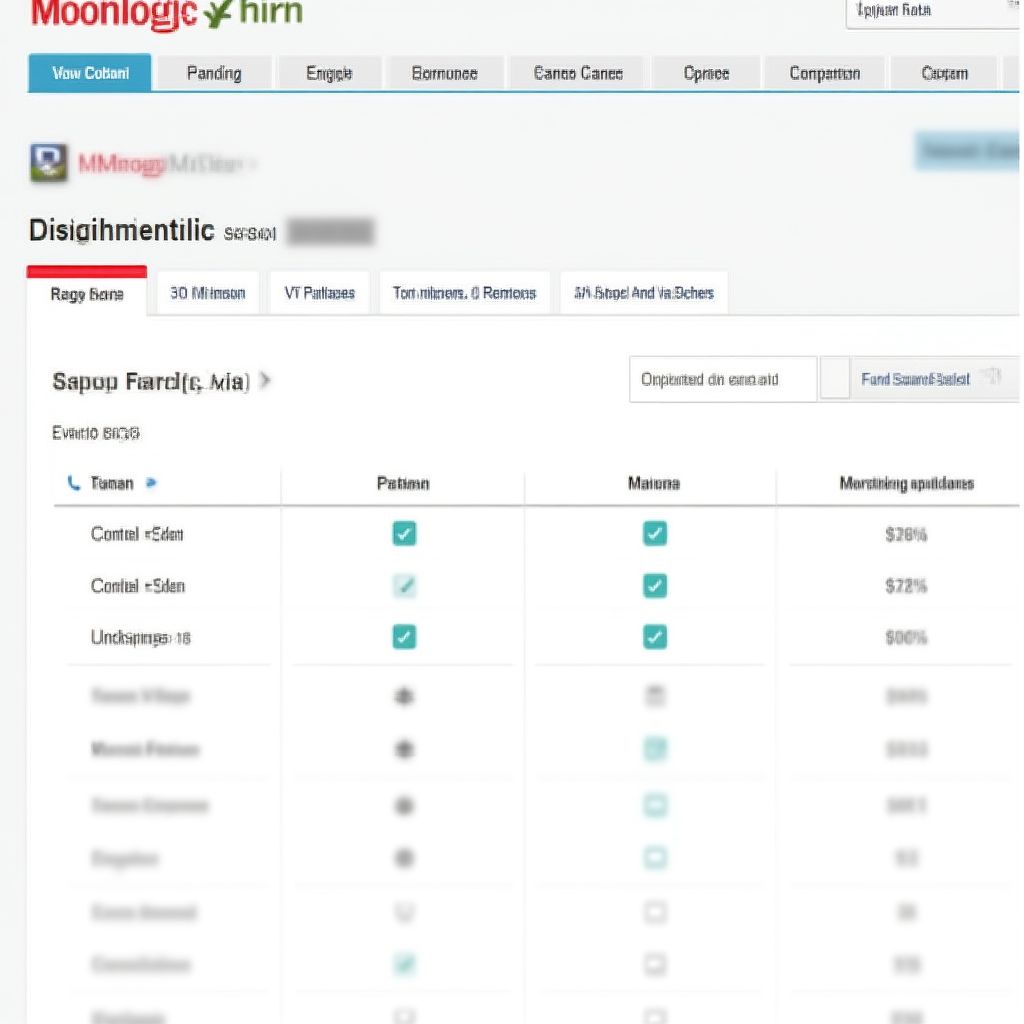Click the blurred blue button at top right
This screenshot has width=1024, height=1024.
point(967,151)
